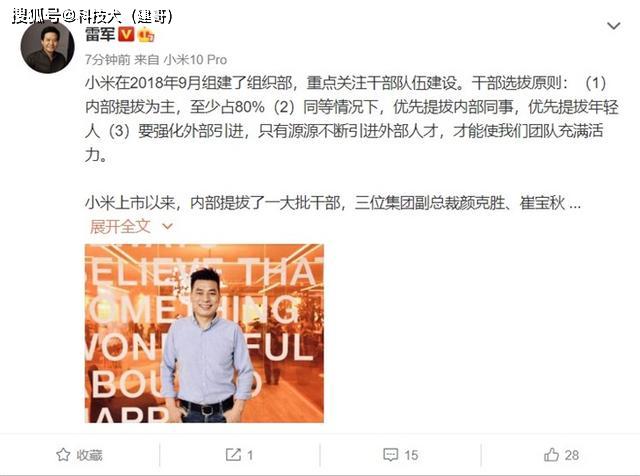Open the 雷军 username link
Viewport: 640px width, 476px height.
coord(100,34)
